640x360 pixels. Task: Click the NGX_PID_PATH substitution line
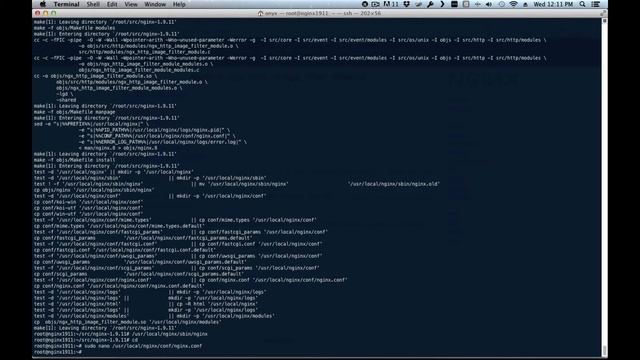point(154,130)
